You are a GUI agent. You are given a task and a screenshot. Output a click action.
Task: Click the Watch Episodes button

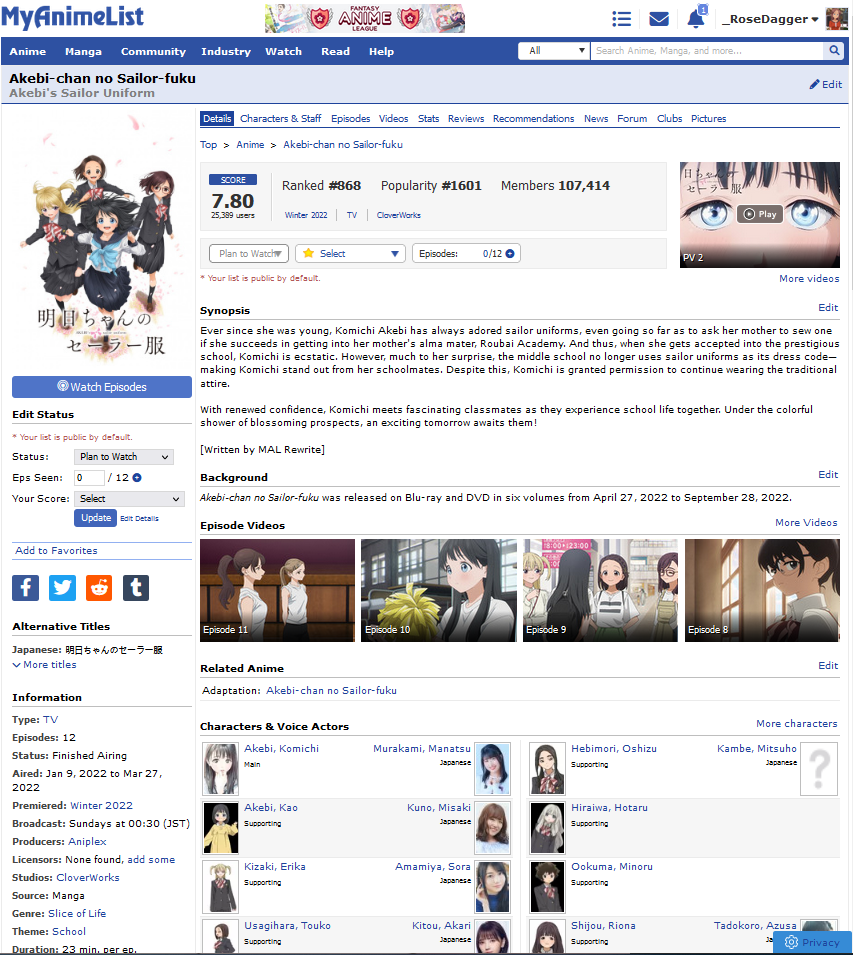[102, 387]
